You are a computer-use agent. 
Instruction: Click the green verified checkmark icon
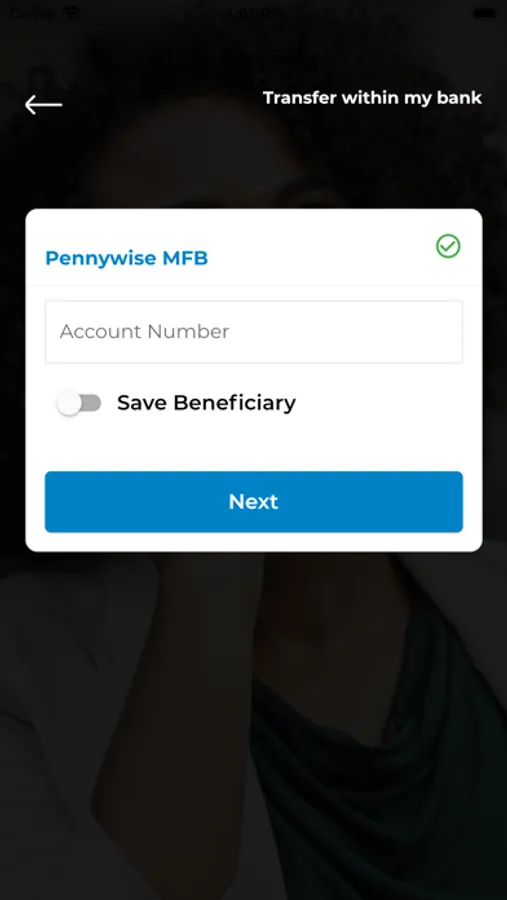tap(448, 246)
